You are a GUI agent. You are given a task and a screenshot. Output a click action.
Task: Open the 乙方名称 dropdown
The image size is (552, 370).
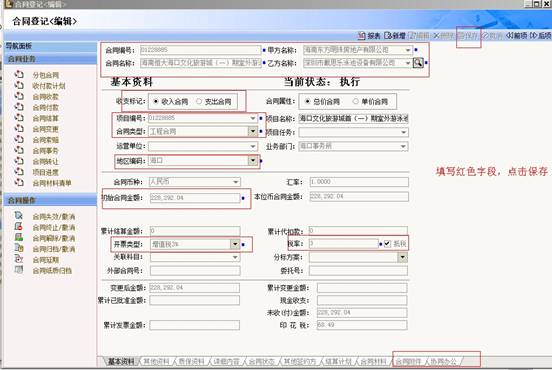(x=408, y=63)
